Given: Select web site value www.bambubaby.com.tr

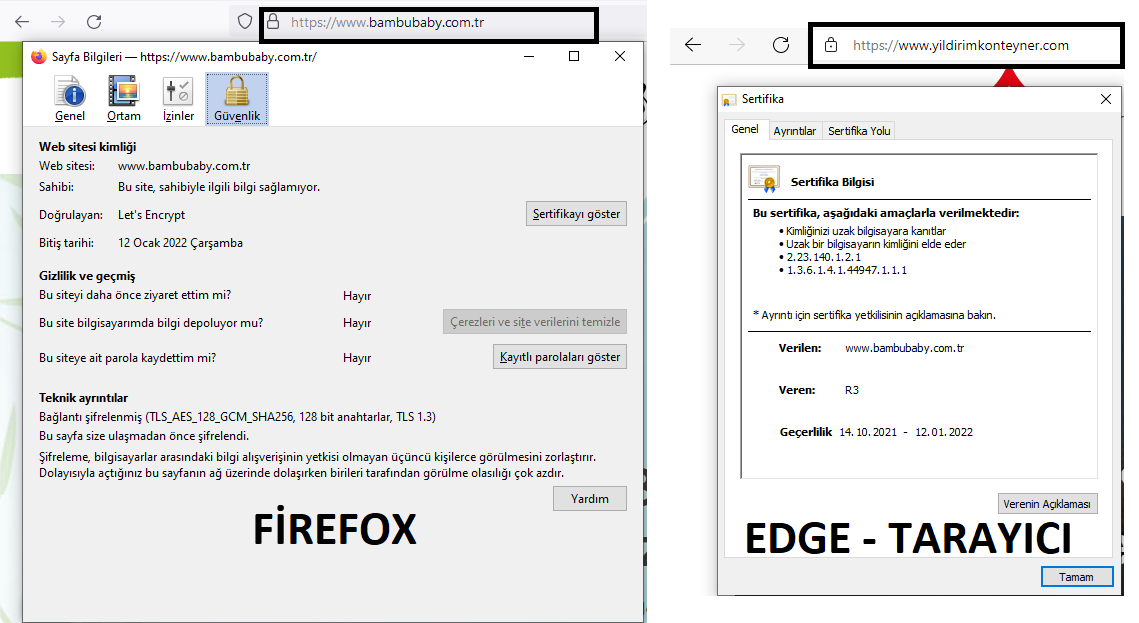Looking at the screenshot, I should tap(184, 166).
